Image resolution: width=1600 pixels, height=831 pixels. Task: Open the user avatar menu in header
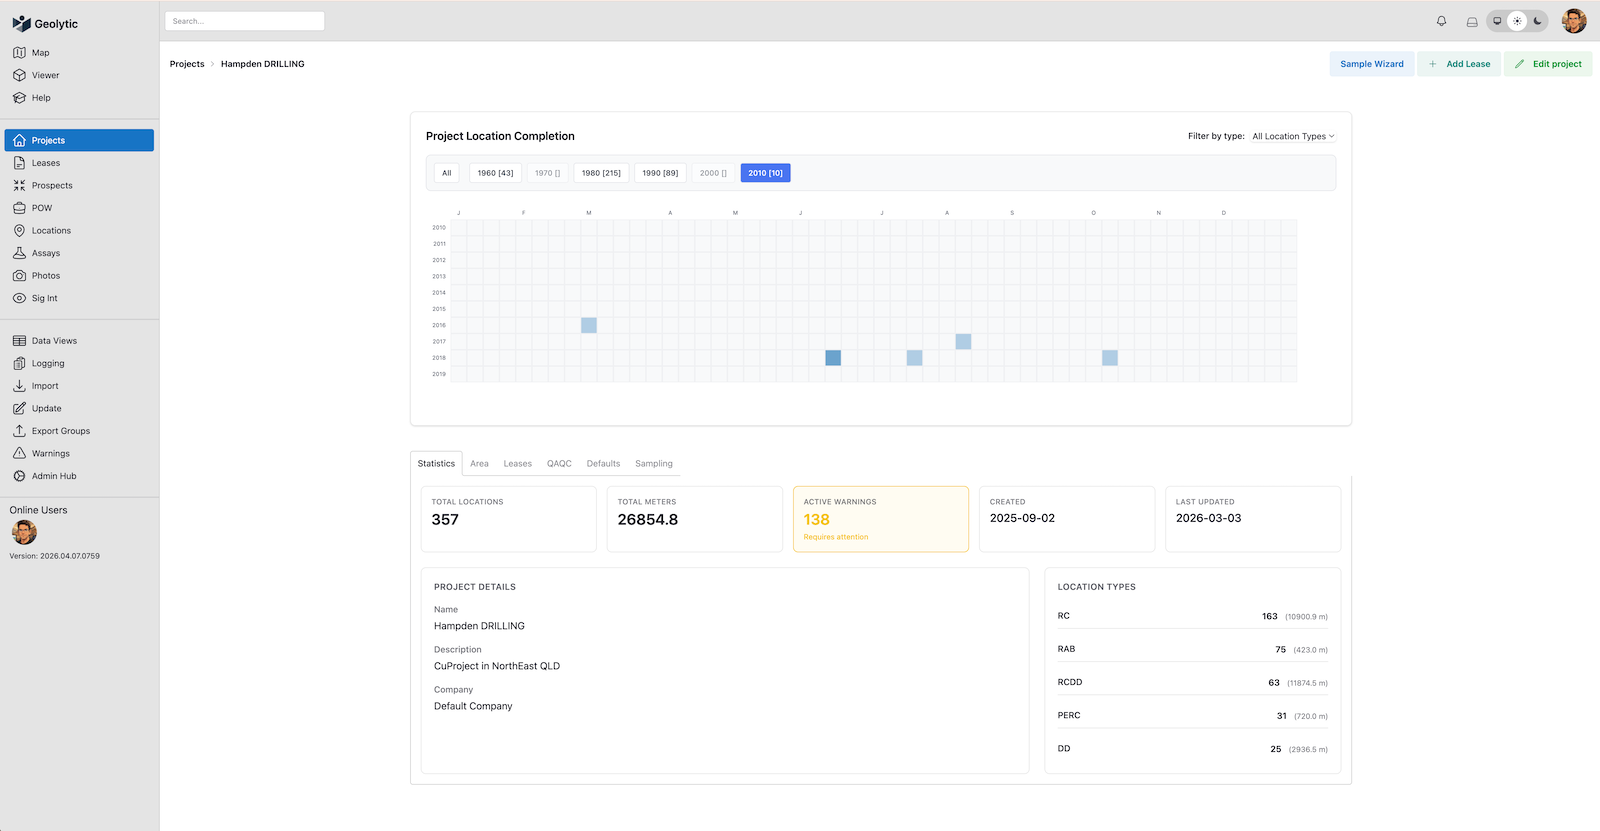pos(1574,21)
